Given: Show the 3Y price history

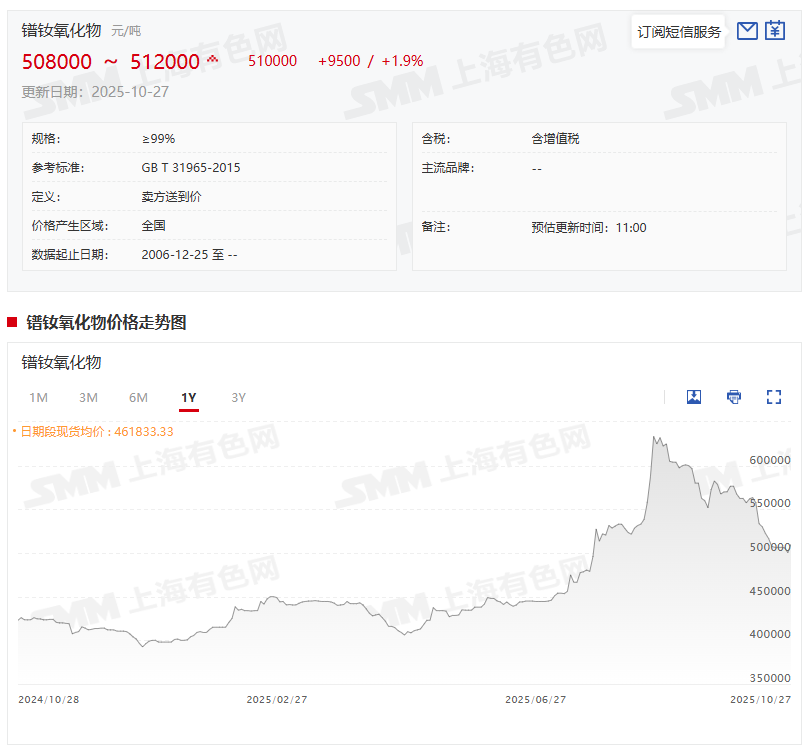Looking at the screenshot, I should (x=238, y=398).
